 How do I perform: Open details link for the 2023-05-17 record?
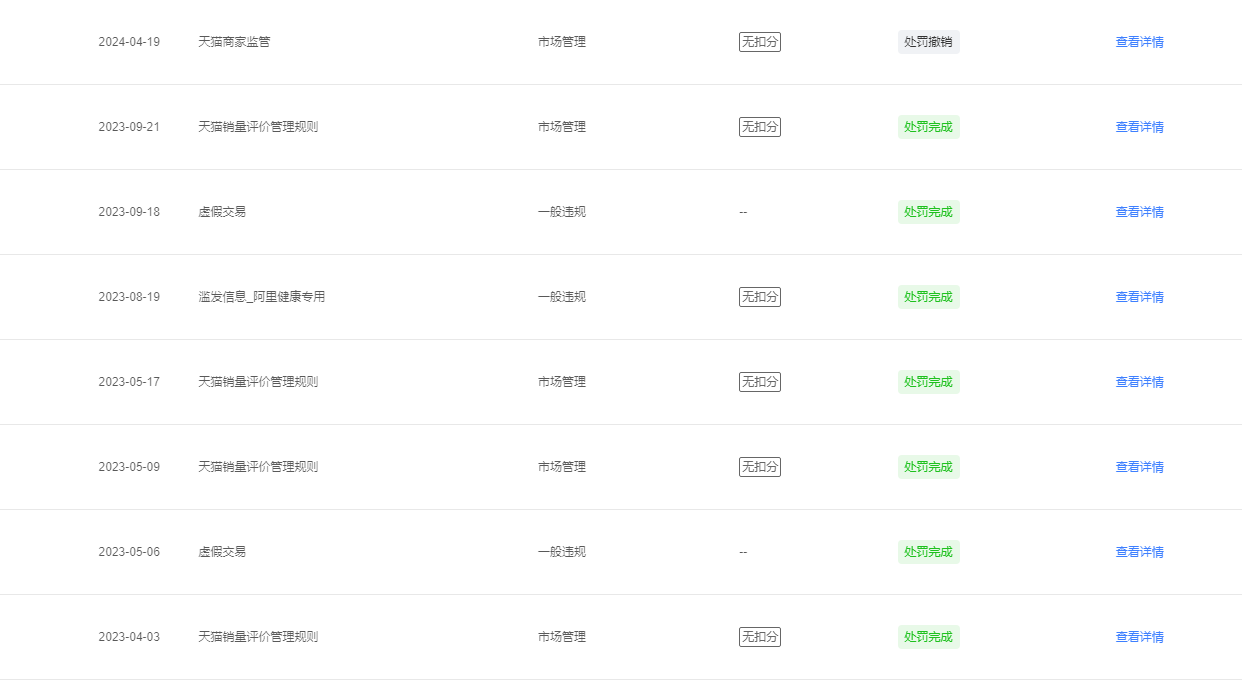click(x=1139, y=382)
